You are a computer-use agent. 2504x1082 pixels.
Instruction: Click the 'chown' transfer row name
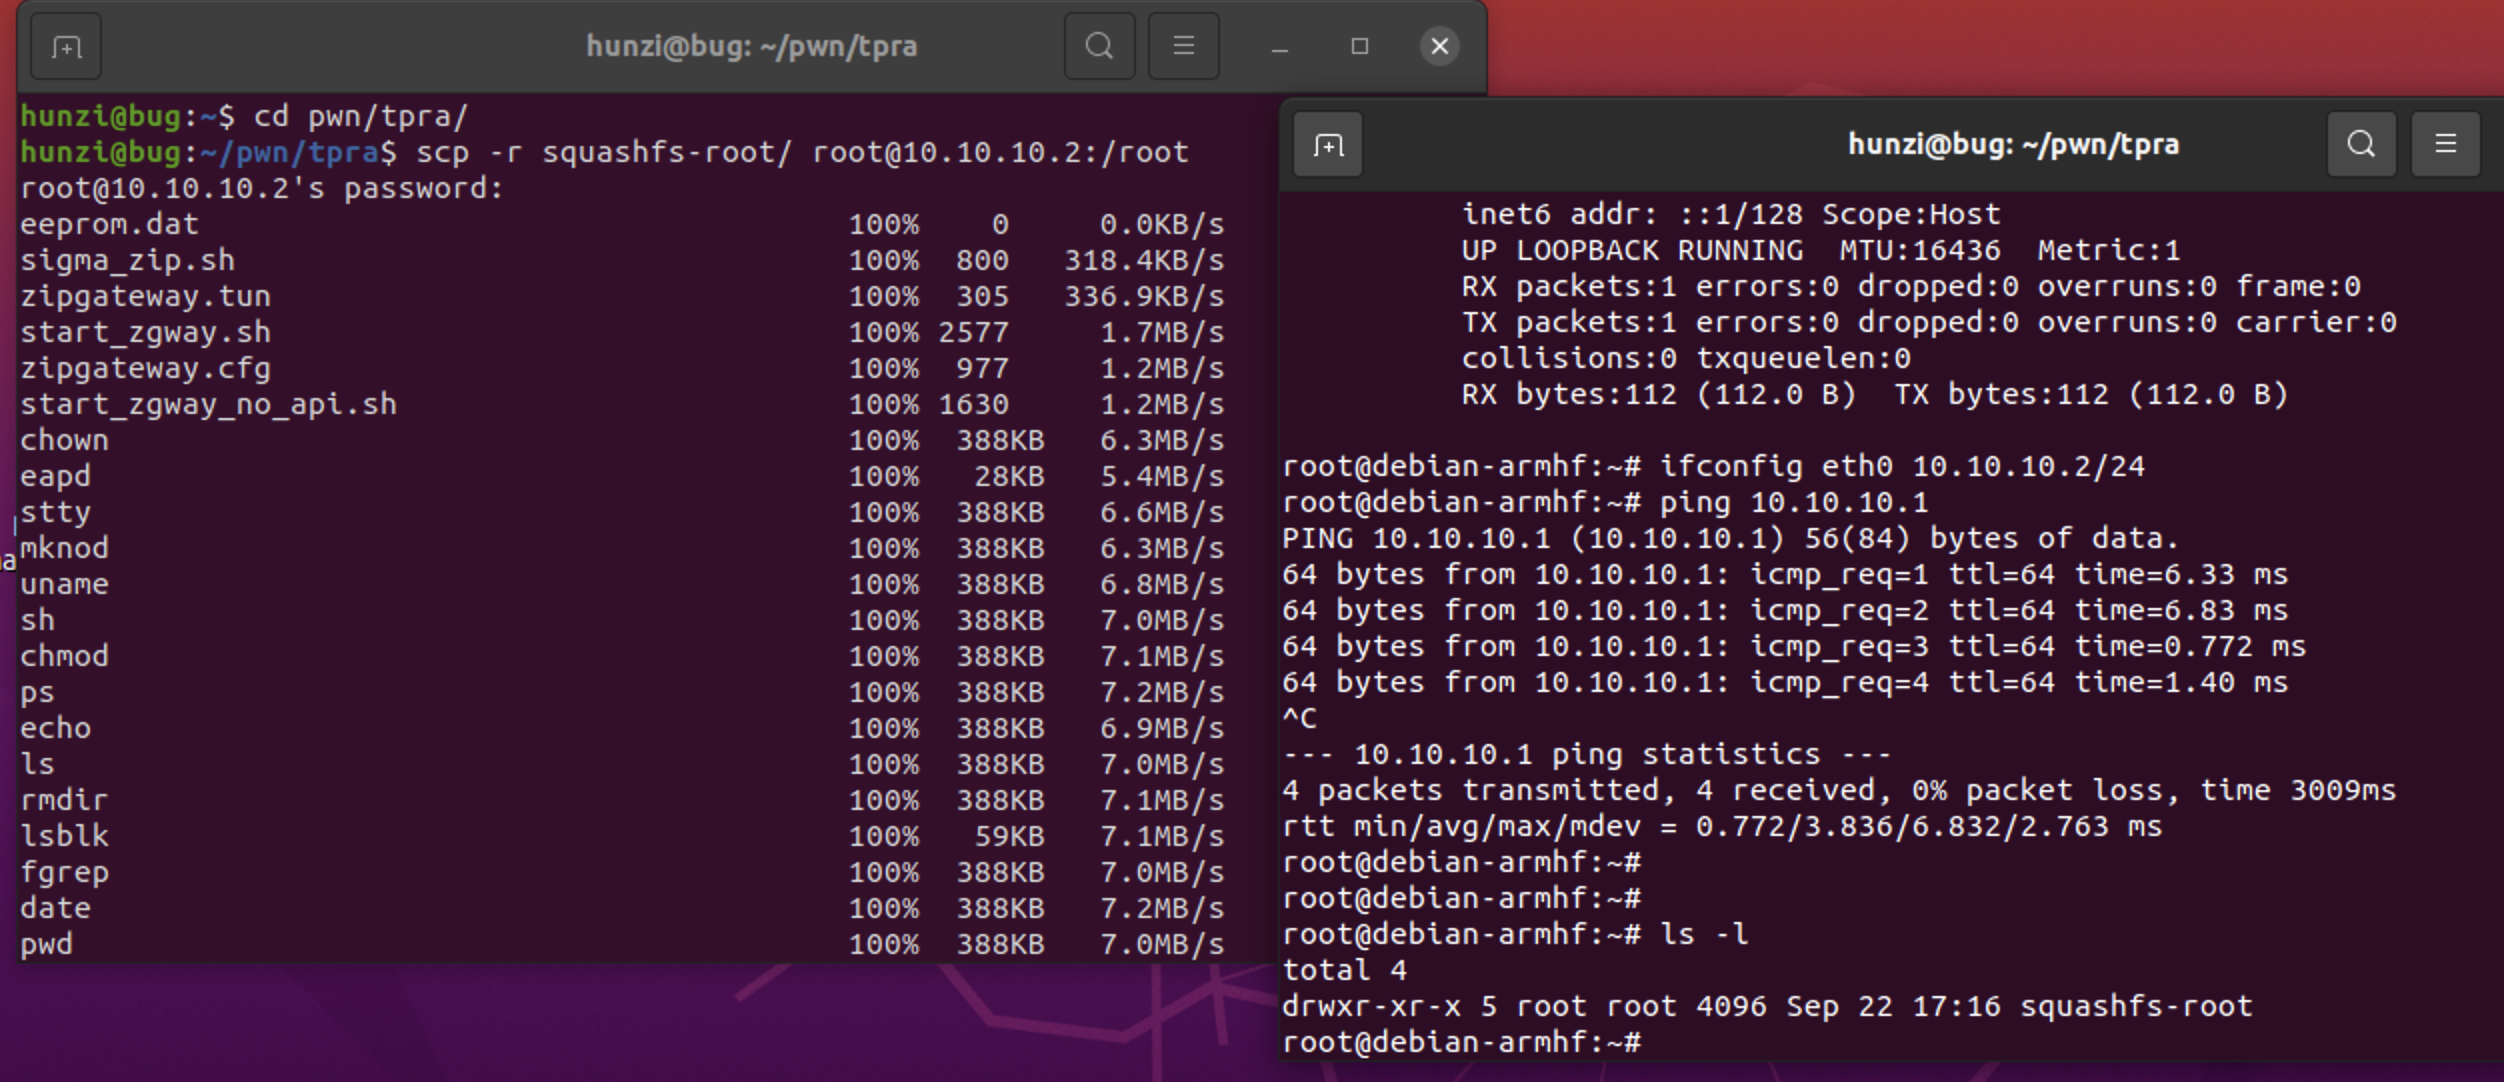pos(64,440)
